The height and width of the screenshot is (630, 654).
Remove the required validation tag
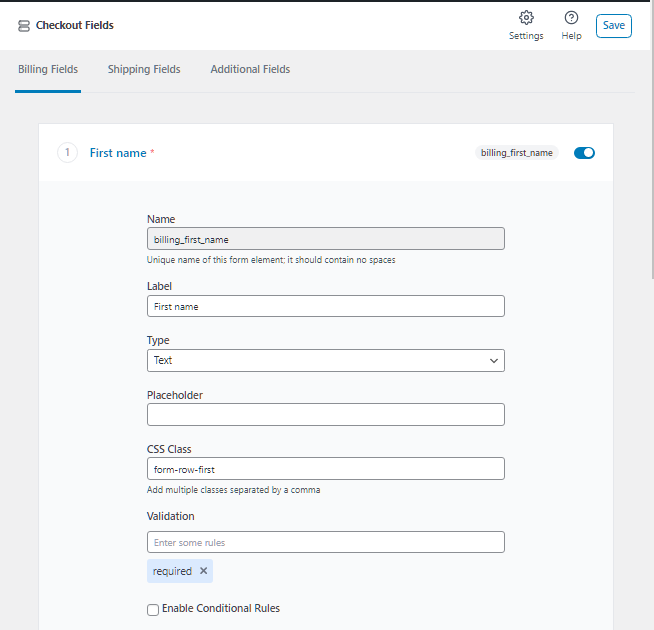(204, 571)
